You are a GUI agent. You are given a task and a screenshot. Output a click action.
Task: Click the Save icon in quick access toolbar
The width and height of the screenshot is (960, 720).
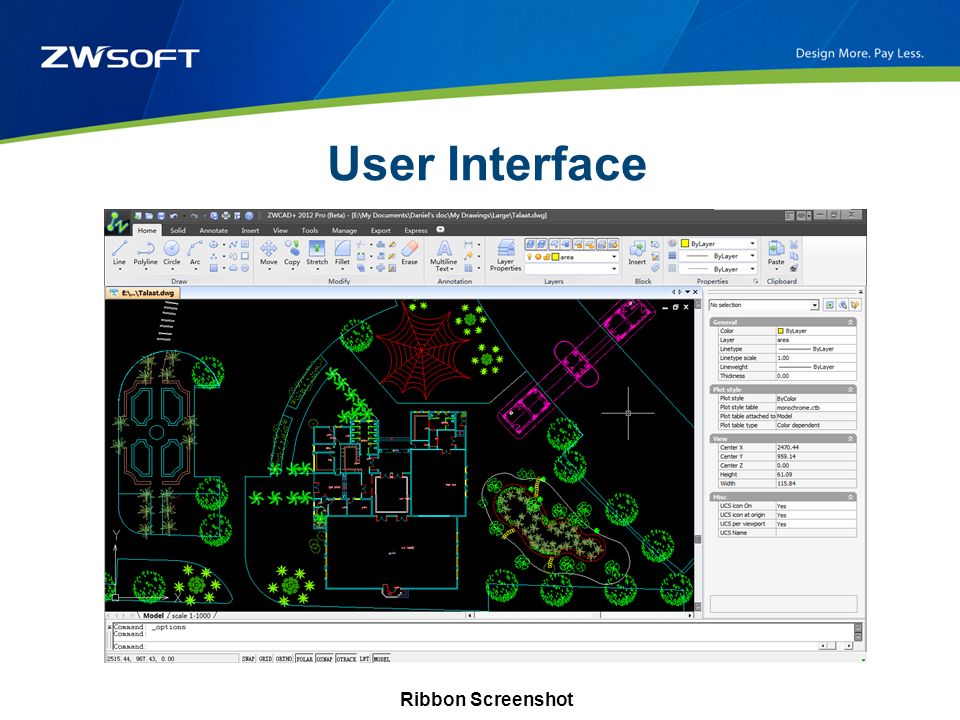(x=162, y=216)
